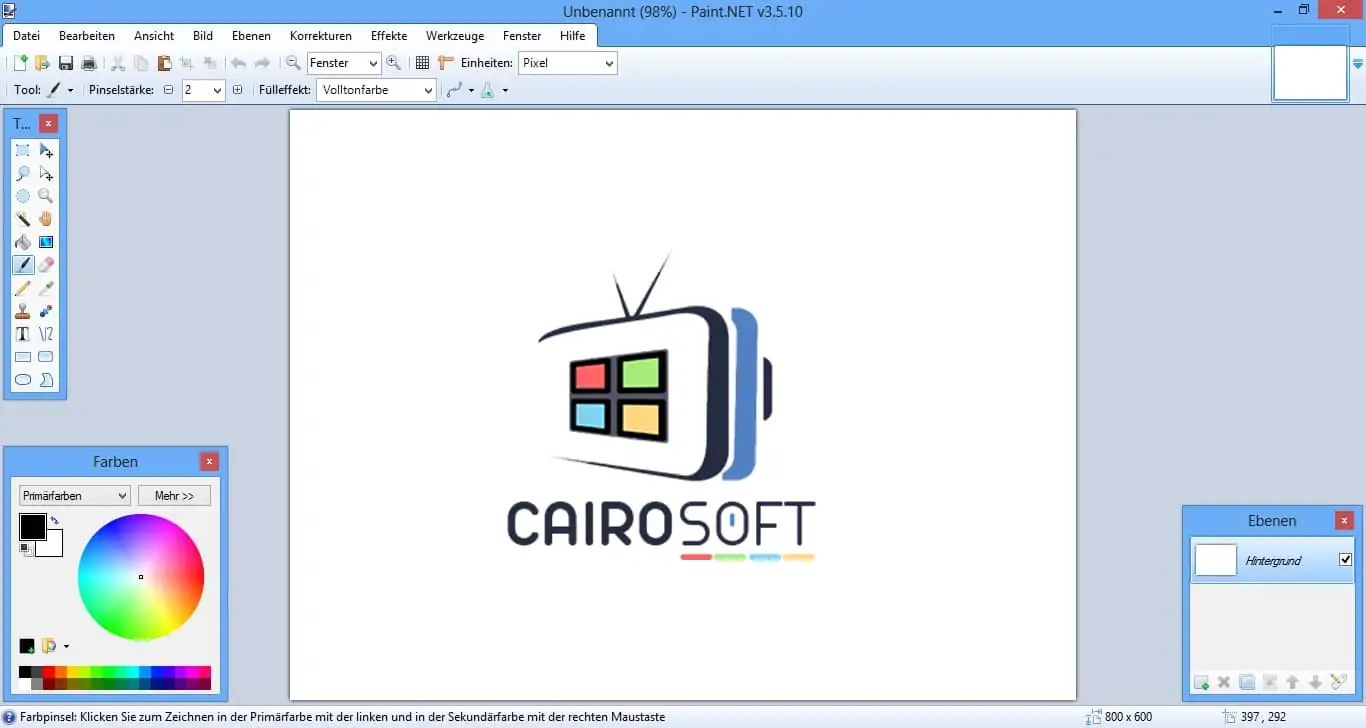1366x728 pixels.
Task: Select the Freeform Shape tool
Action: click(46, 380)
